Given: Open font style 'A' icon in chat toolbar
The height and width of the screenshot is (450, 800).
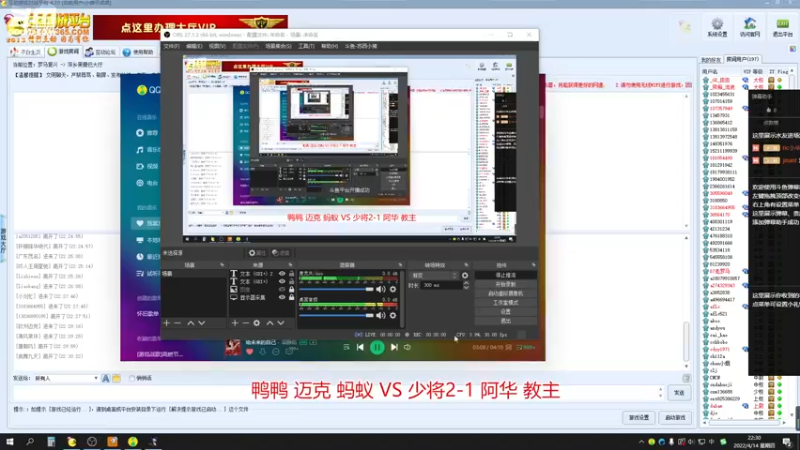Looking at the screenshot, I should point(106,379).
